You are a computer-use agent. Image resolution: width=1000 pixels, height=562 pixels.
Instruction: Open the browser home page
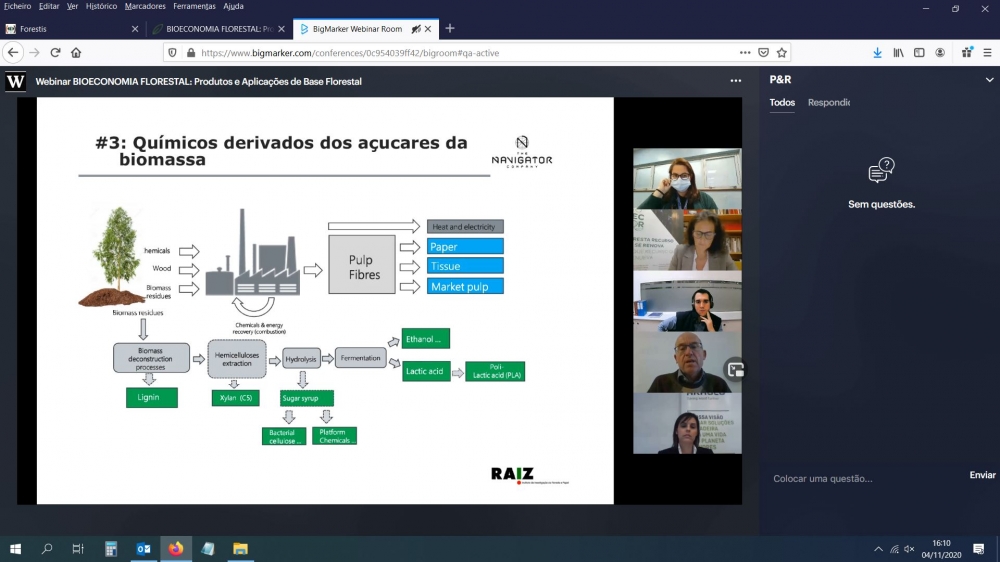click(x=76, y=53)
